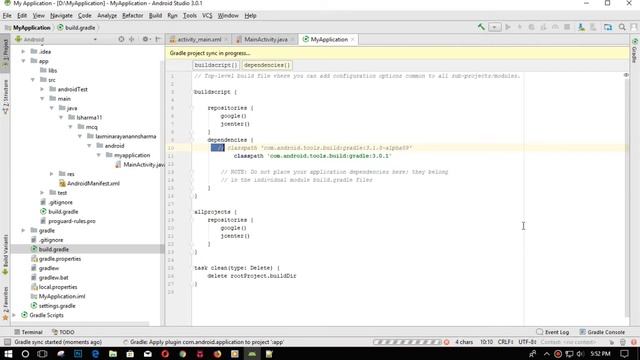Click the Gradle sync progress bar
Viewport: 640px width, 360px height.
click(407, 342)
